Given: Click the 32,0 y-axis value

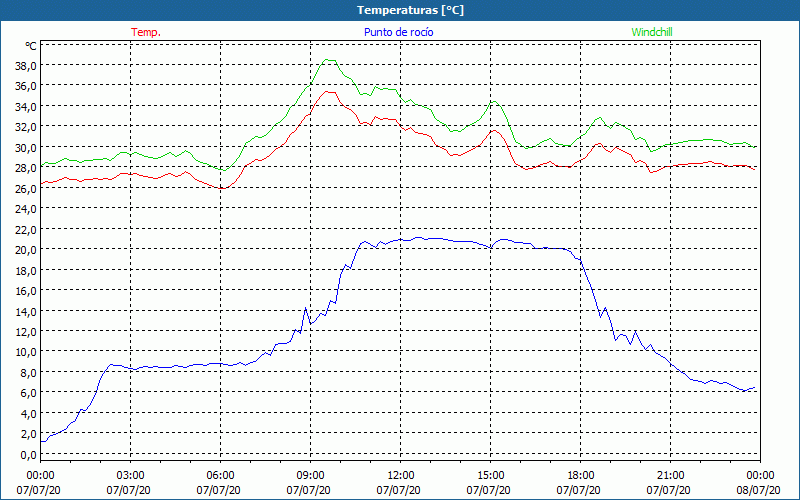Looking at the screenshot, I should (x=26, y=127).
